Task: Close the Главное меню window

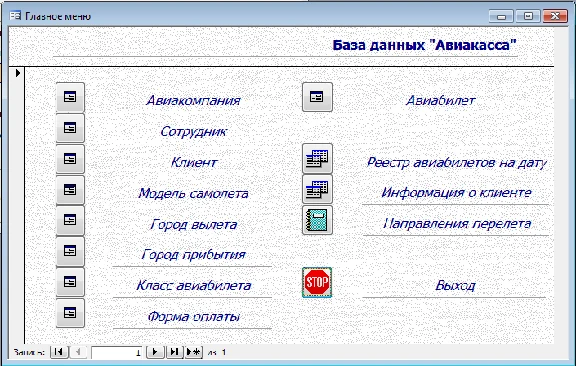Action: click(555, 16)
